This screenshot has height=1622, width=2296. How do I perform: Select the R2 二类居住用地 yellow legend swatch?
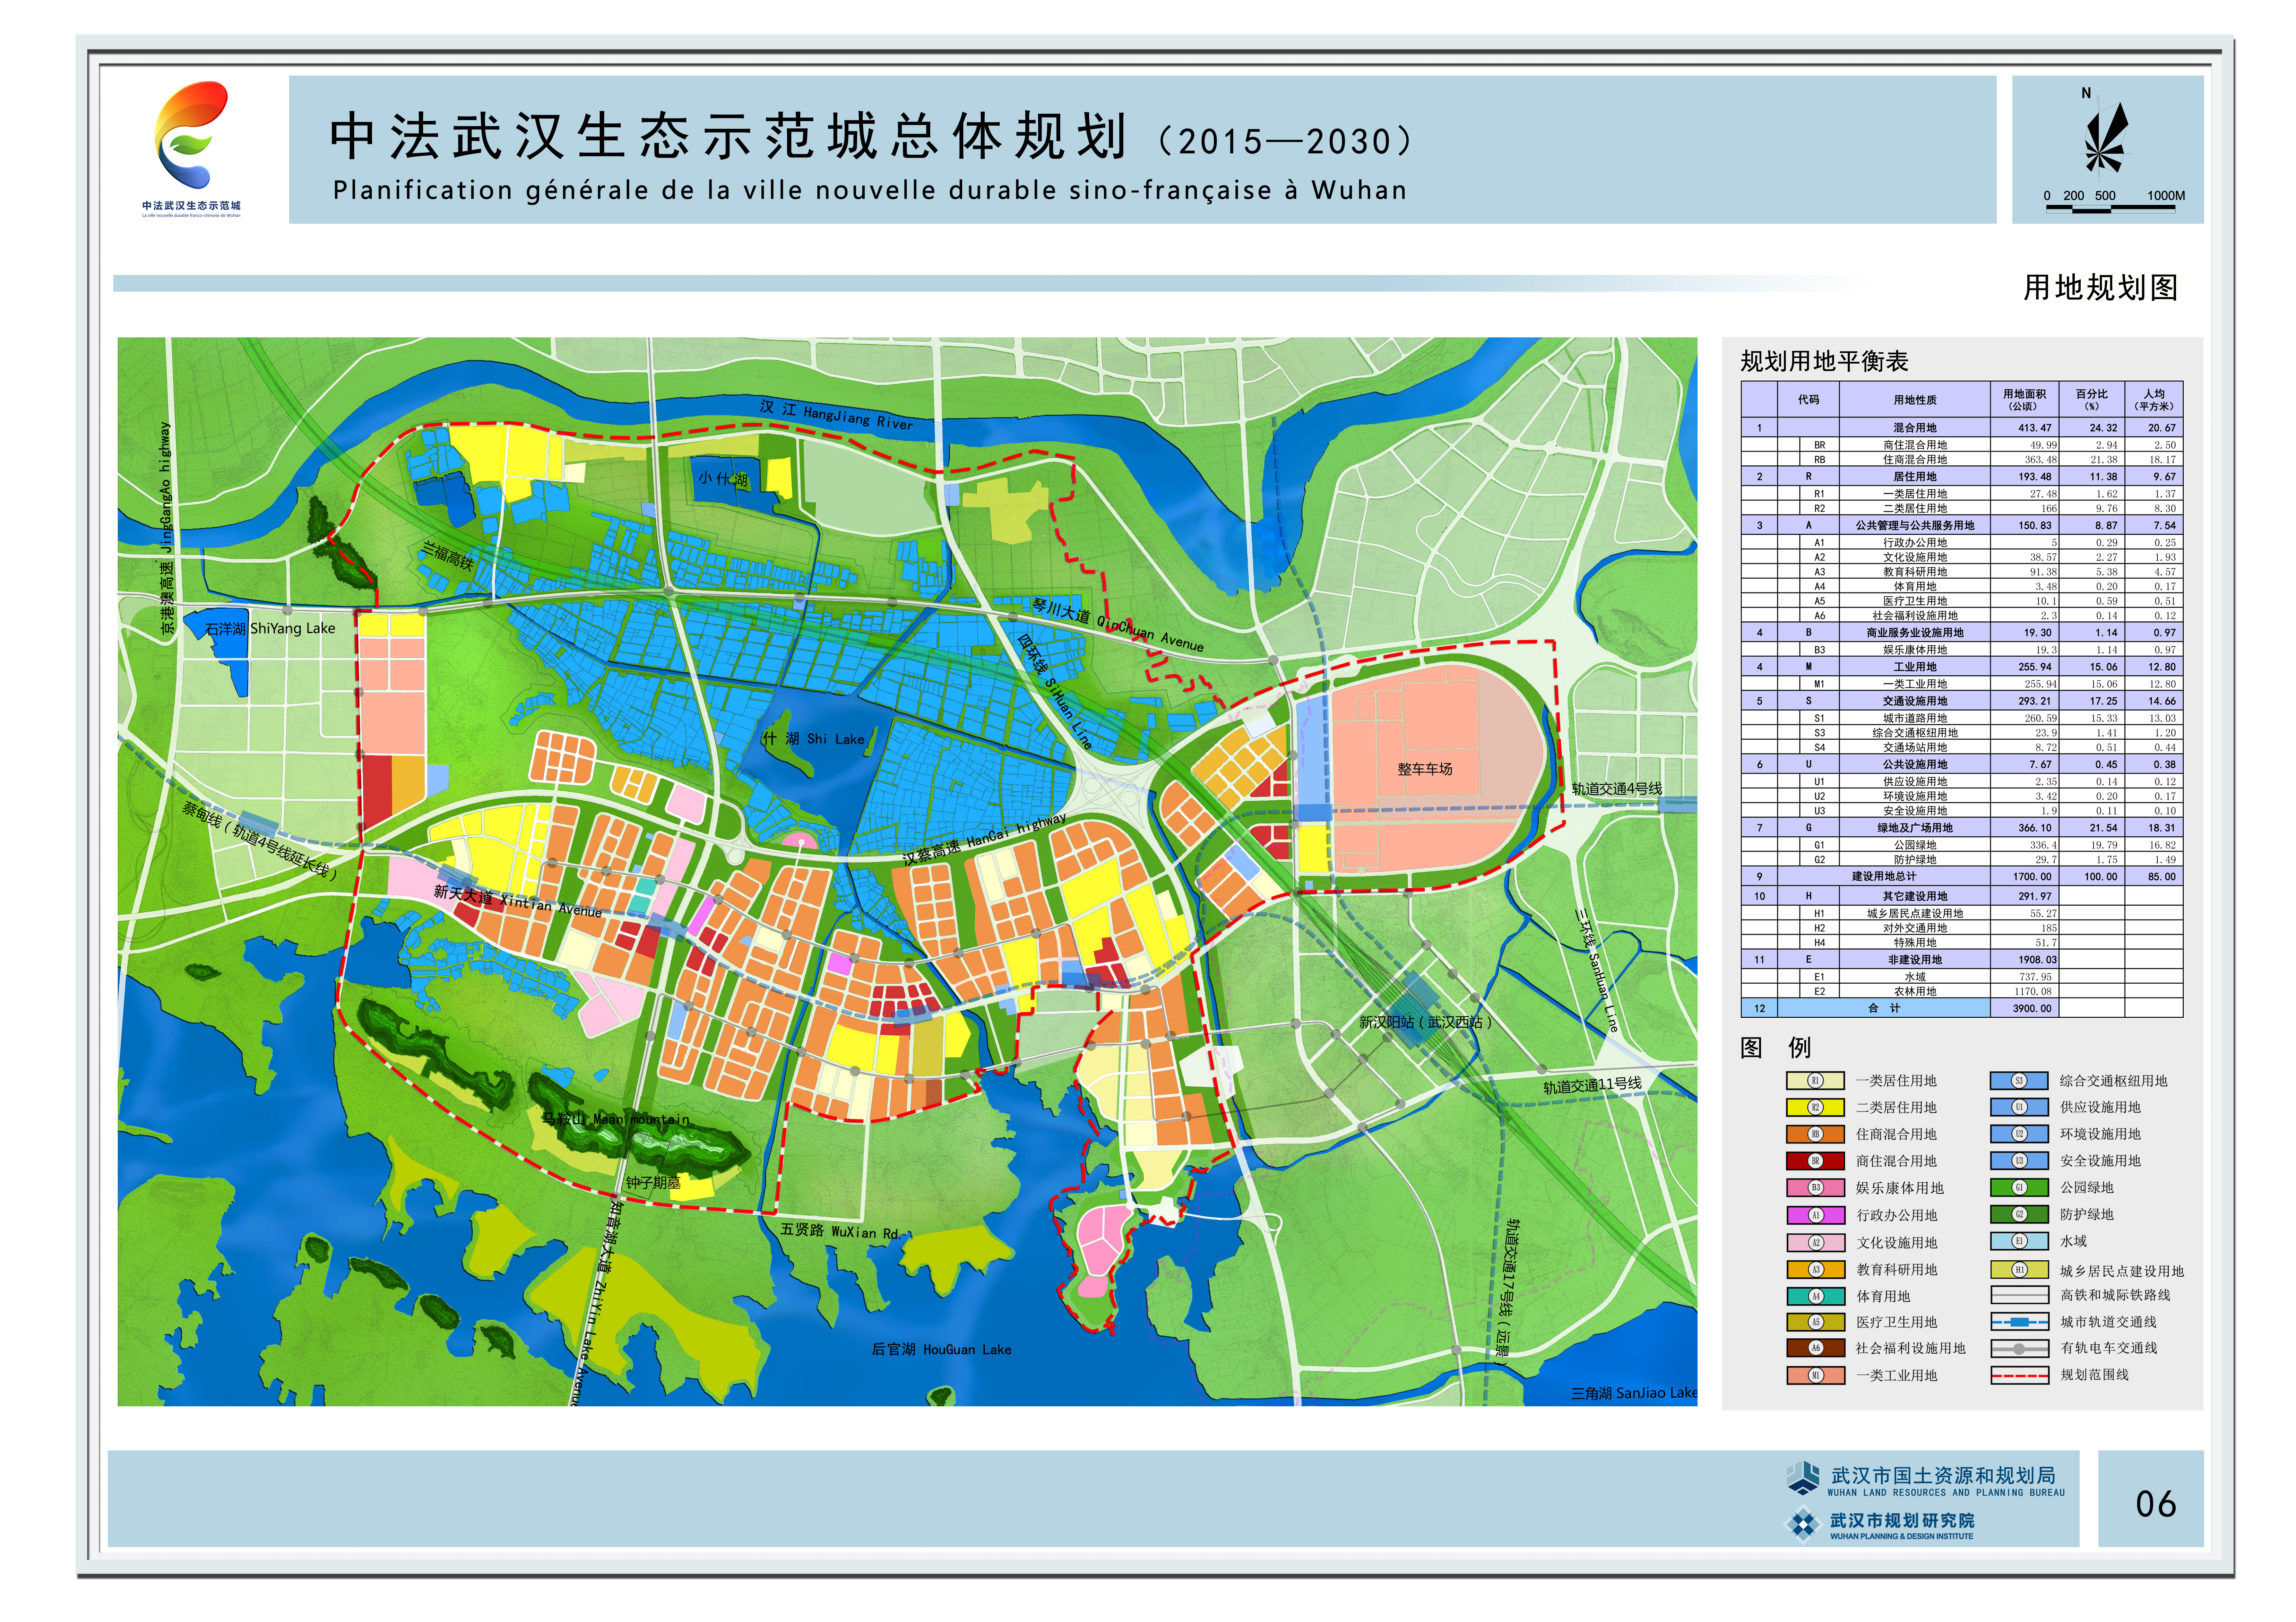click(x=1815, y=1108)
